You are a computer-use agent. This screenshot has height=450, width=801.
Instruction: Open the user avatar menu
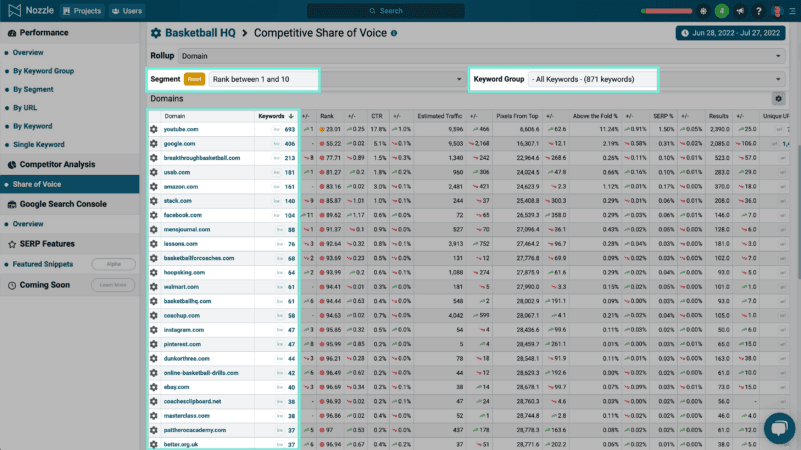[777, 11]
